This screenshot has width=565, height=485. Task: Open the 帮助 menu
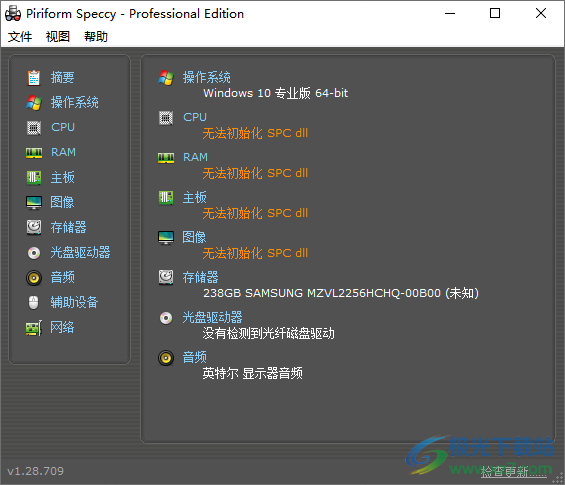click(96, 36)
